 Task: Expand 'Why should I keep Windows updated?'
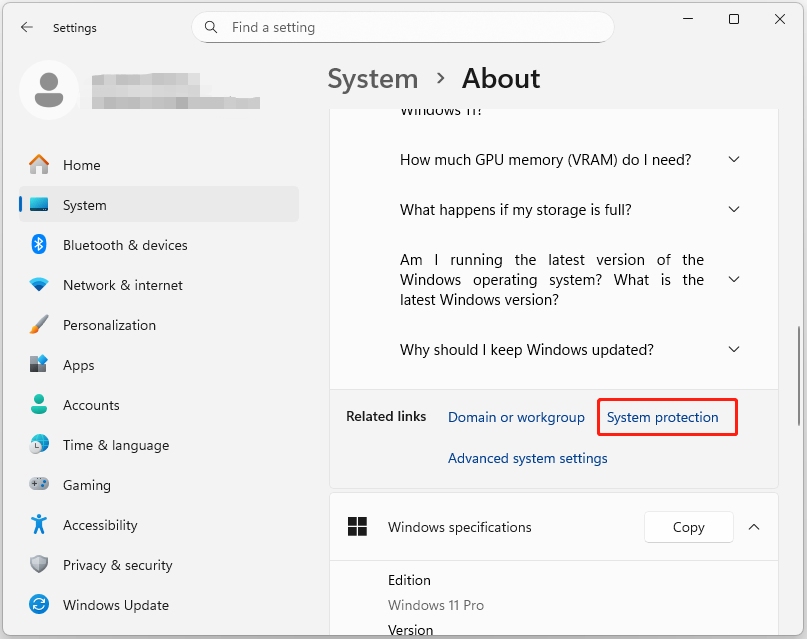pos(734,349)
